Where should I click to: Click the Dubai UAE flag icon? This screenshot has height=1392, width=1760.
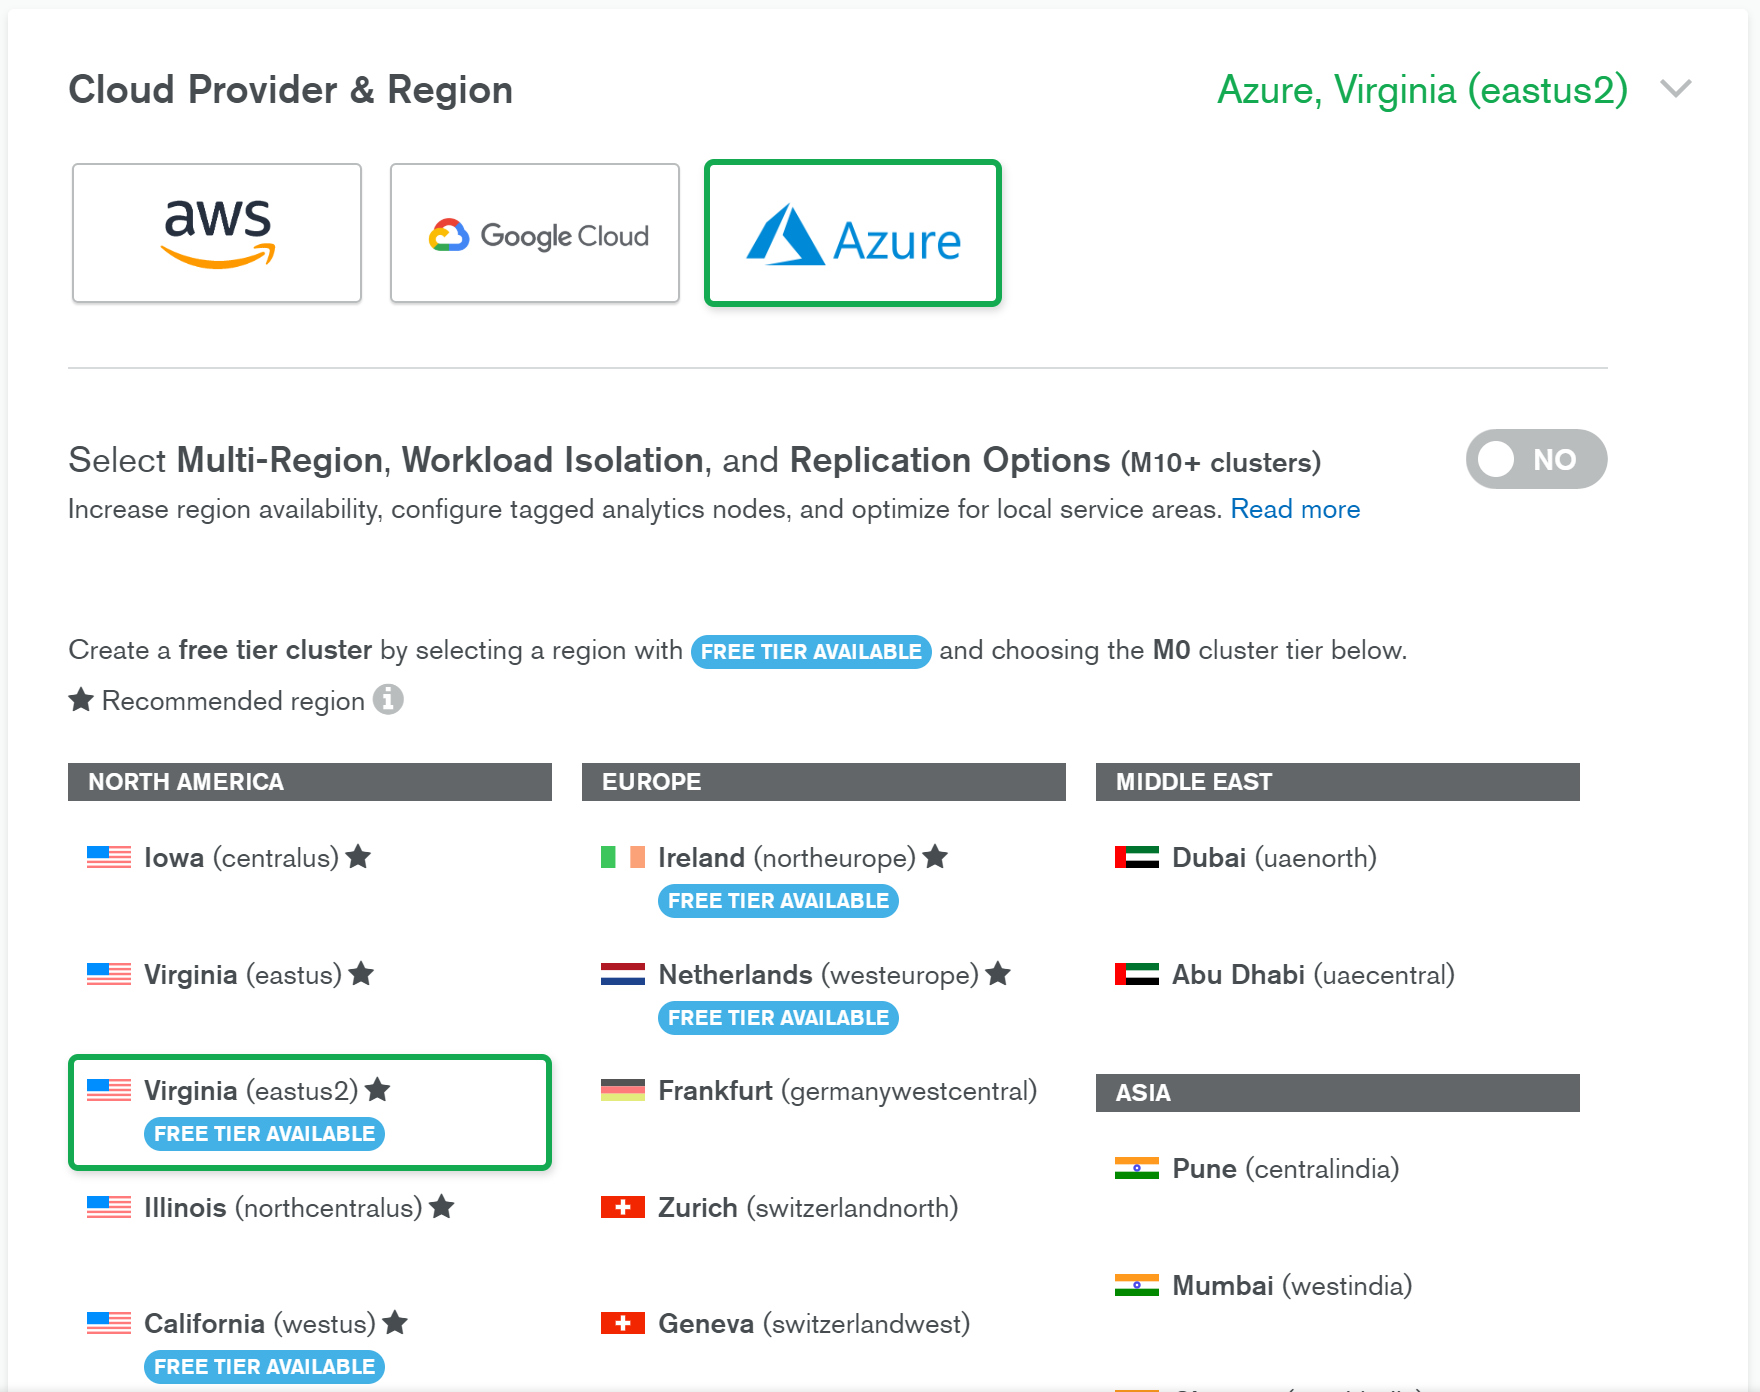1134,857
